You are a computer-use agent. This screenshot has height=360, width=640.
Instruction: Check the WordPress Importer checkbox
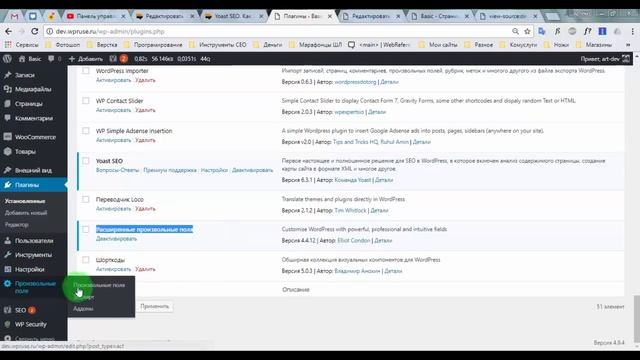point(86,71)
